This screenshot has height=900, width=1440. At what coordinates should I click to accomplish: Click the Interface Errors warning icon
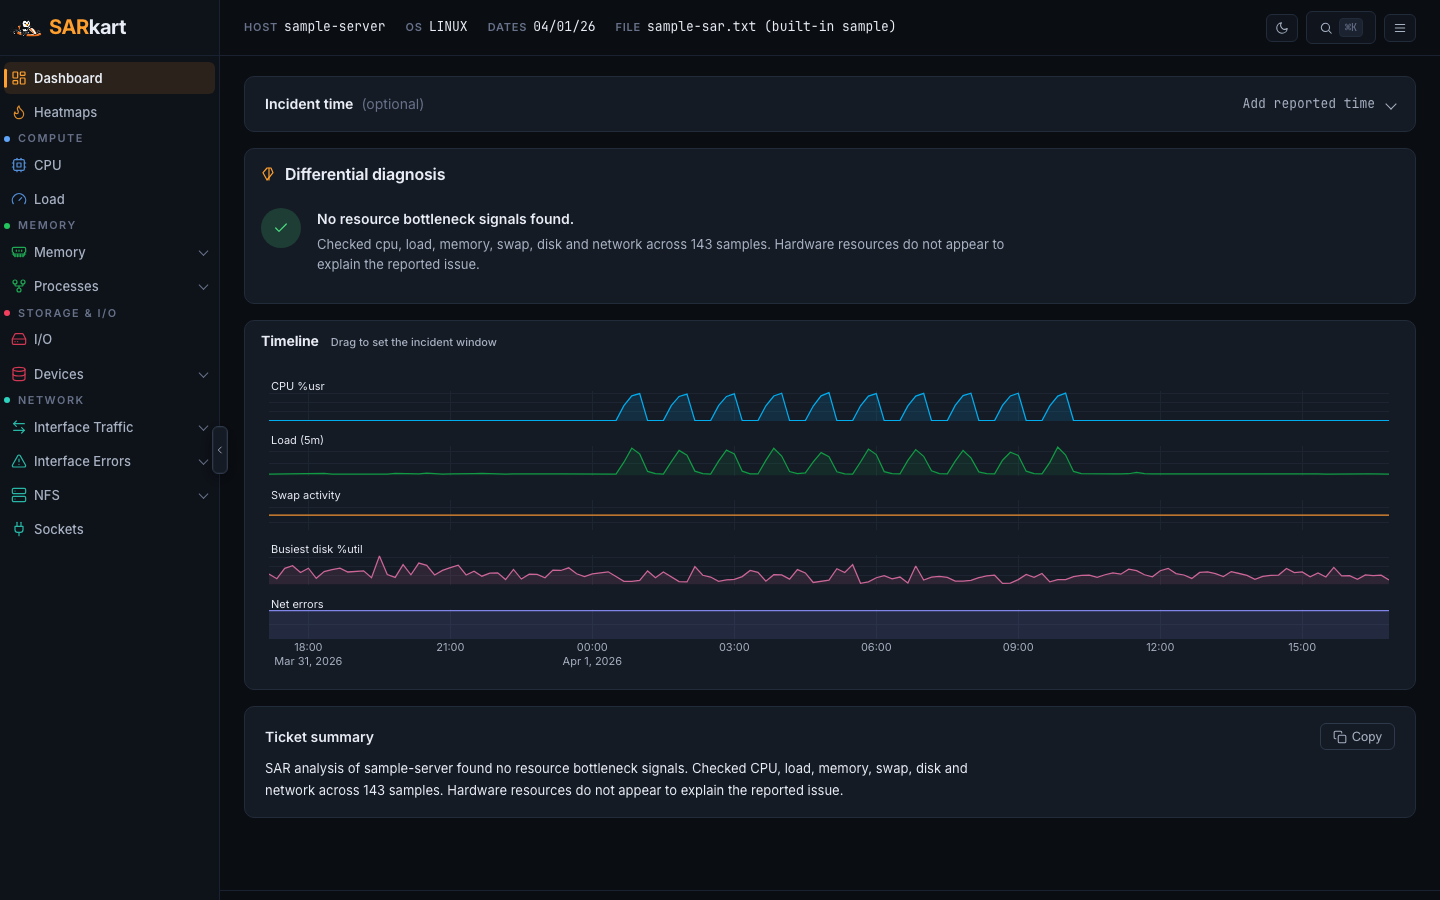coord(19,461)
